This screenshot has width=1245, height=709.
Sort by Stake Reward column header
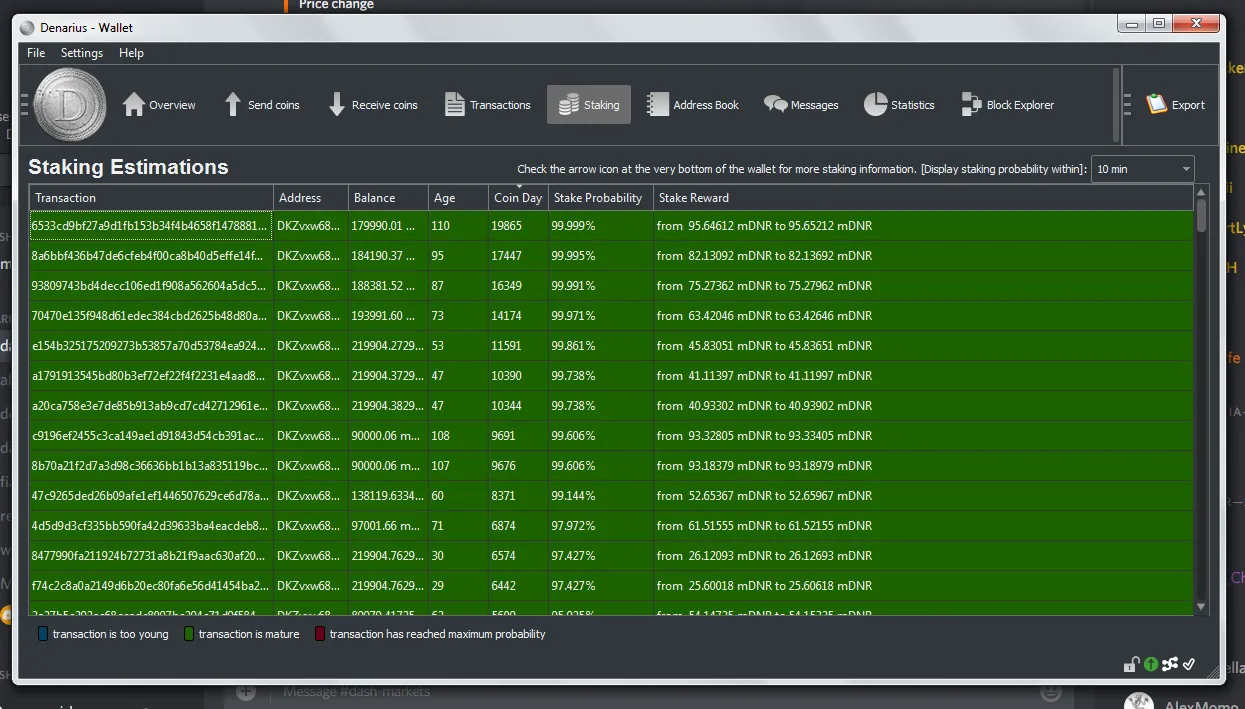coord(923,198)
